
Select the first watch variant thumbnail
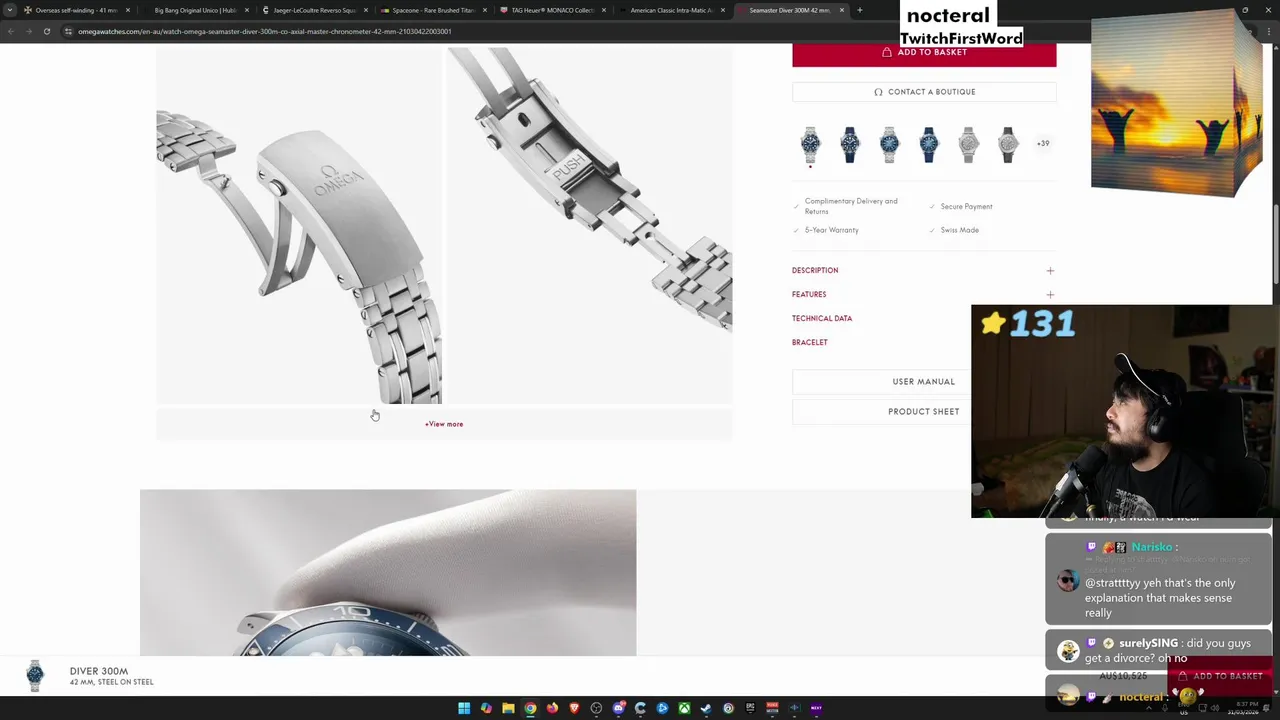[810, 144]
